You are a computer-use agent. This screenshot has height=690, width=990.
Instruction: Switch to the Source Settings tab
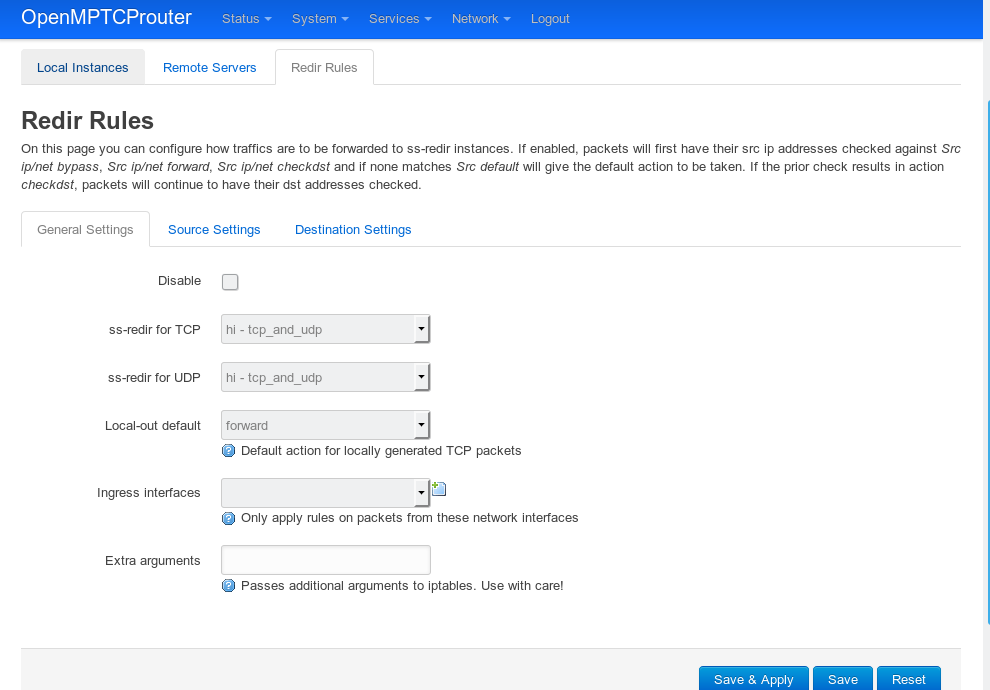click(214, 229)
